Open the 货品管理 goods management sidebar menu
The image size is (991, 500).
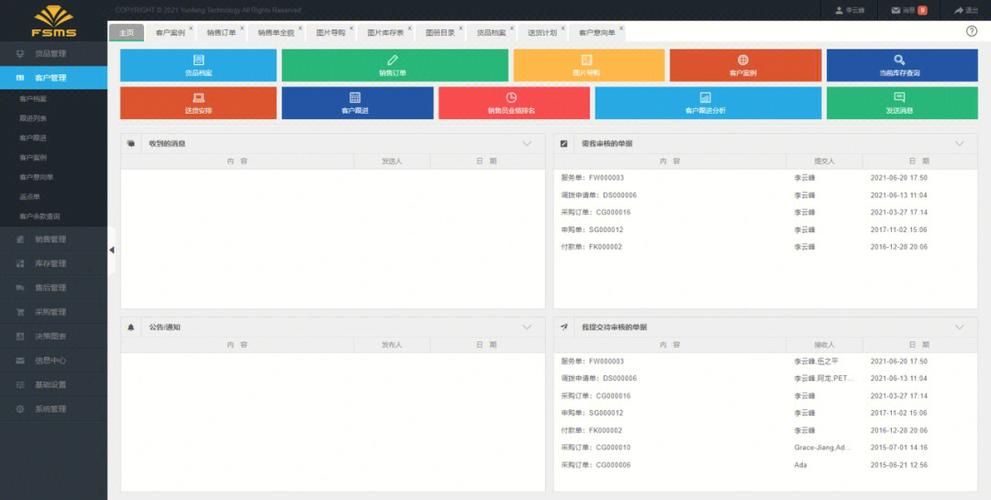pos(53,54)
